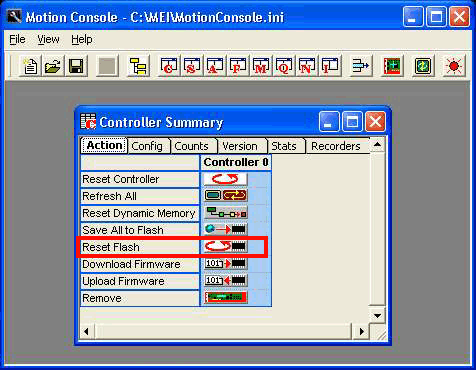The height and width of the screenshot is (370, 476).
Task: Maximize the Controller Summary window
Action: tap(352, 122)
